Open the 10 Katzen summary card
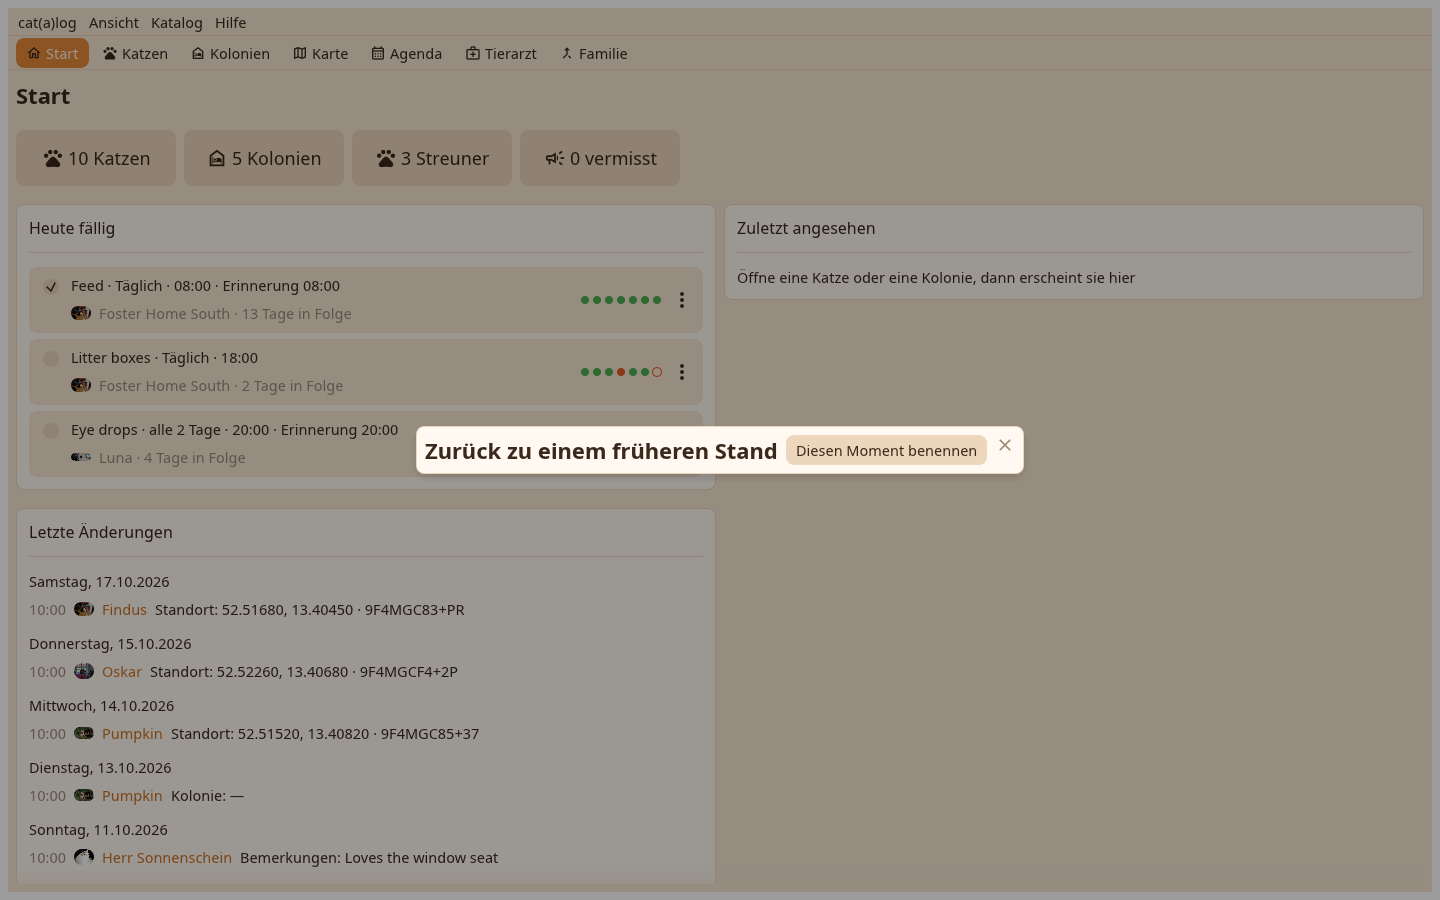Viewport: 1440px width, 900px height. 96,158
